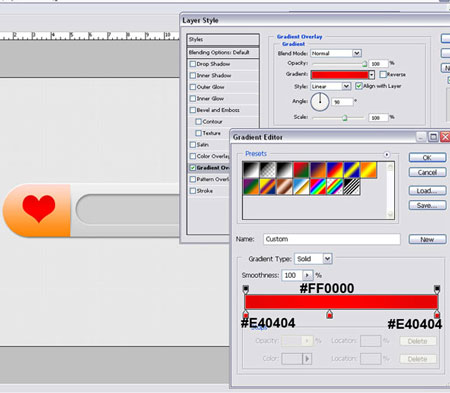Select the middle #FF0000 color stop
The height and width of the screenshot is (393, 450).
tap(329, 314)
